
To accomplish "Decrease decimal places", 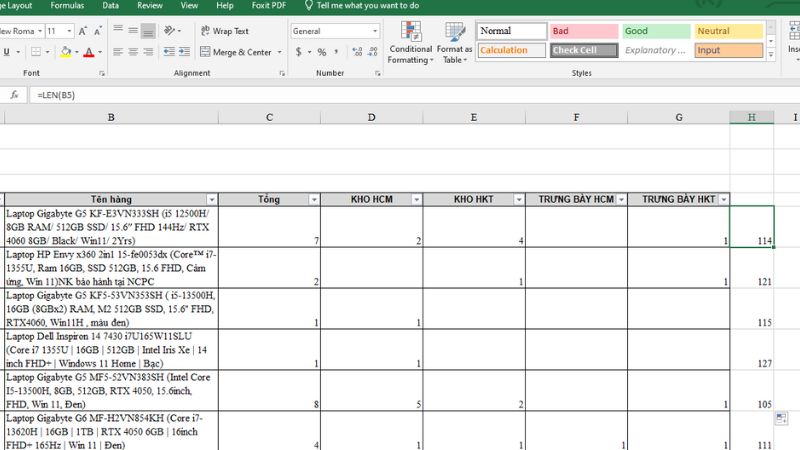I will point(373,52).
